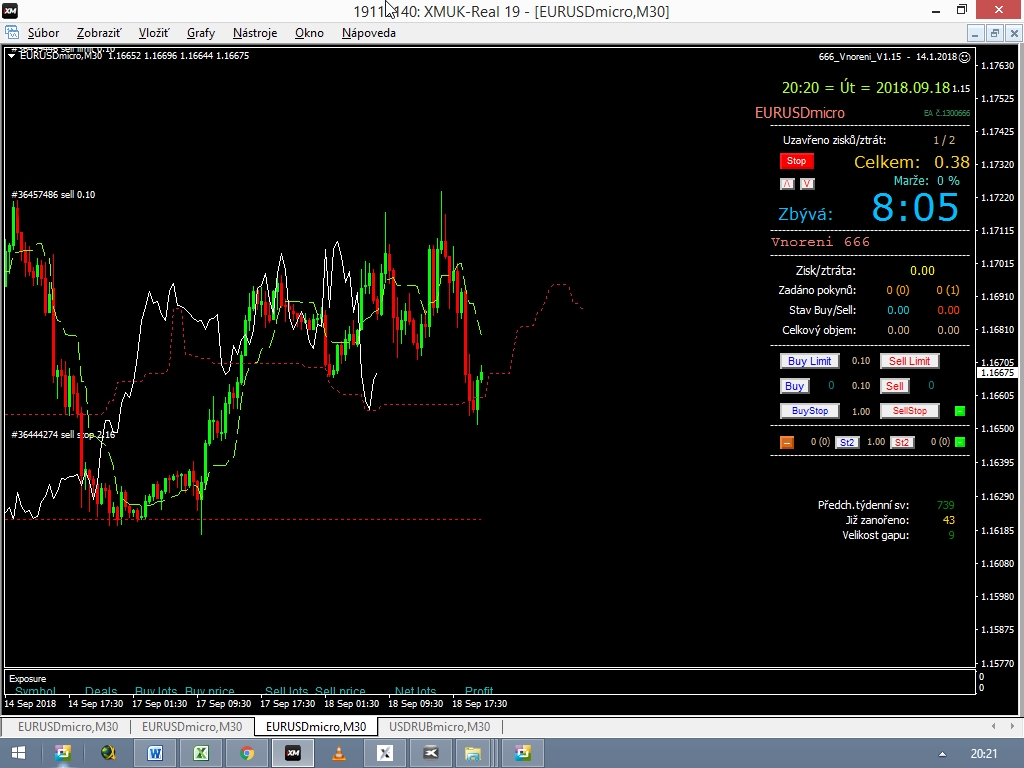The width and height of the screenshot is (1024, 768).
Task: Toggle the green square beside SellStop
Action: pyautogui.click(x=960, y=411)
